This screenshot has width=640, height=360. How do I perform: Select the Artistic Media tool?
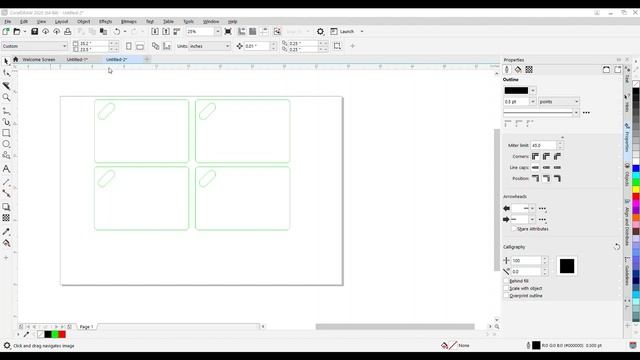6,122
